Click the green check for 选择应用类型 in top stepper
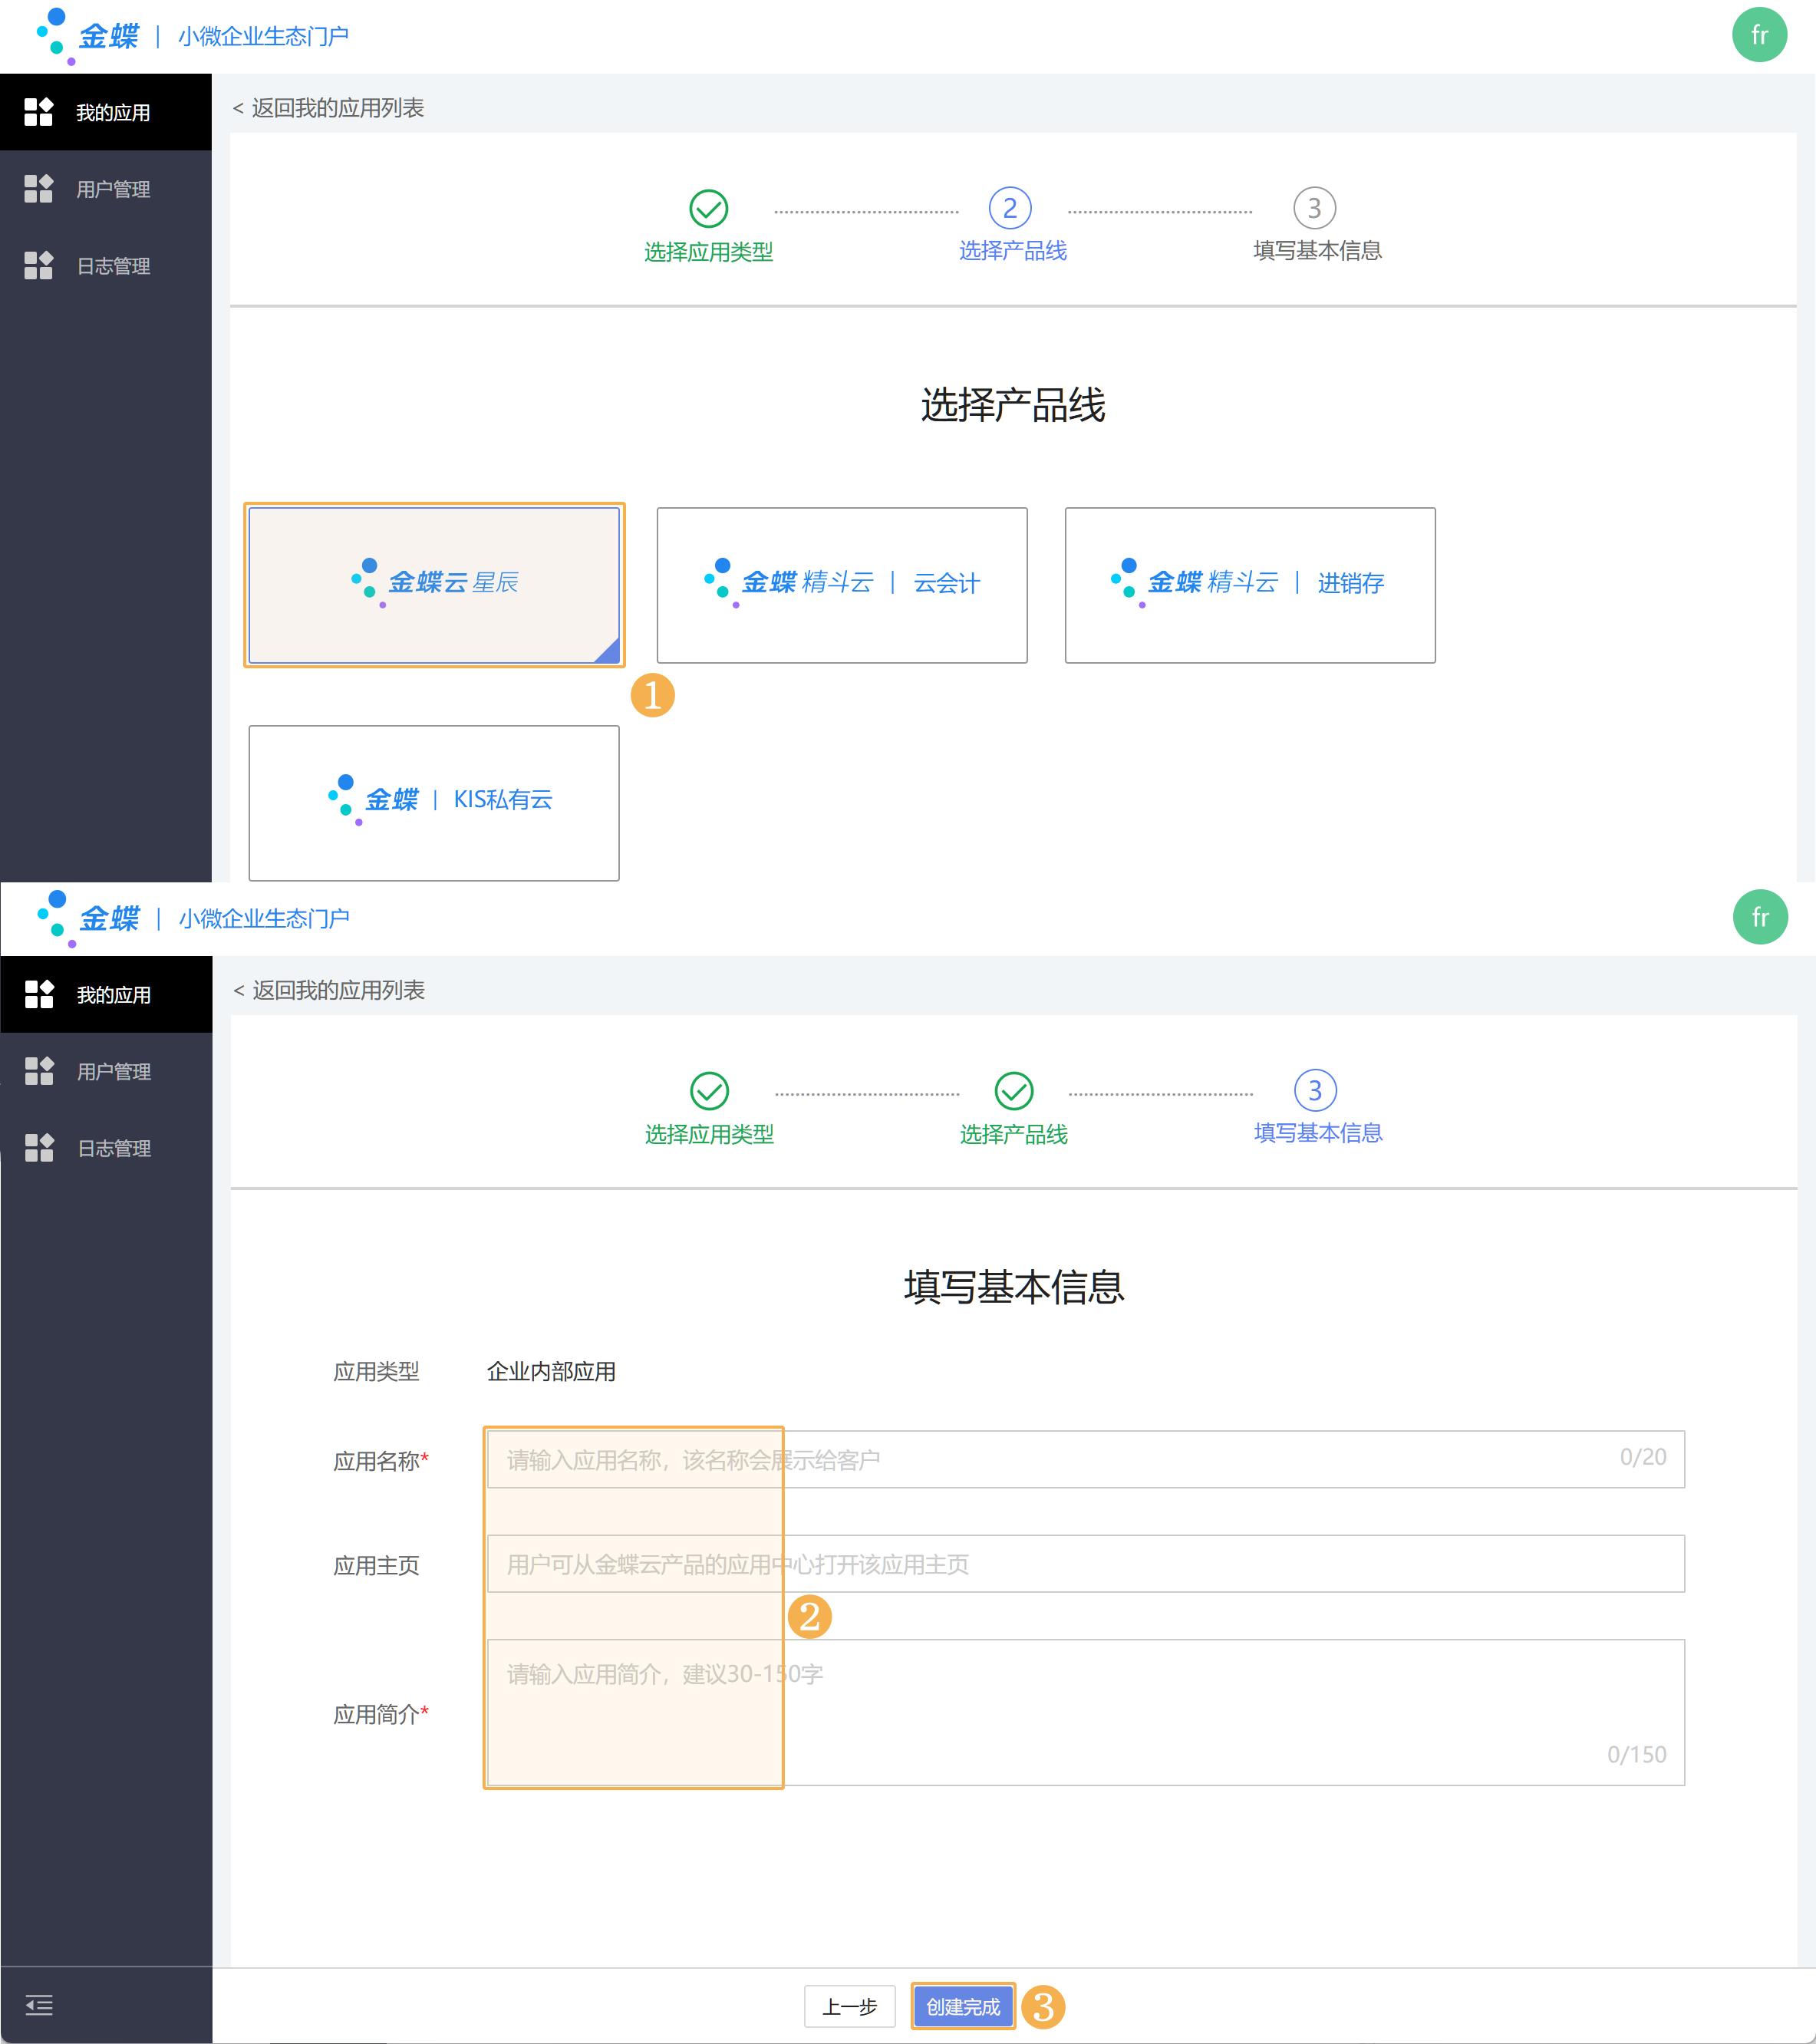Viewport: 1816px width, 2044px height. pyautogui.click(x=708, y=209)
